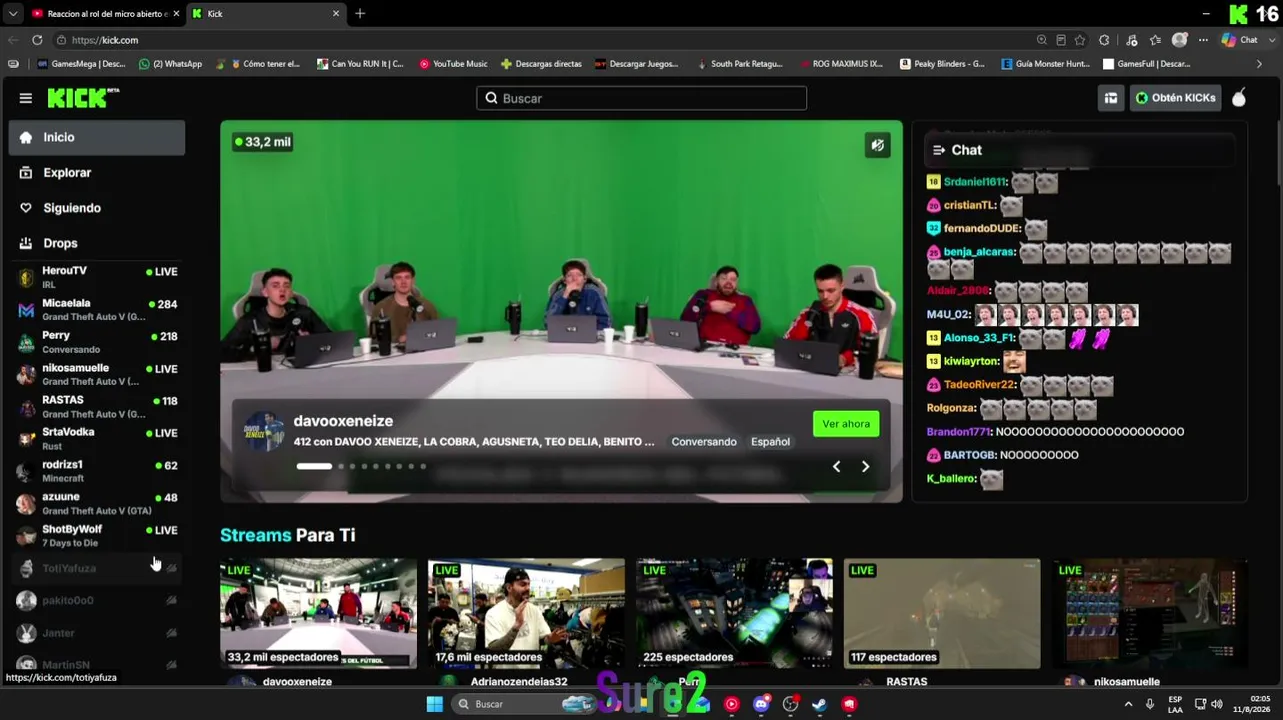The image size is (1283, 720).
Task: Open the stream thumbnail with 17,6 mil espectadores
Action: pos(526,613)
